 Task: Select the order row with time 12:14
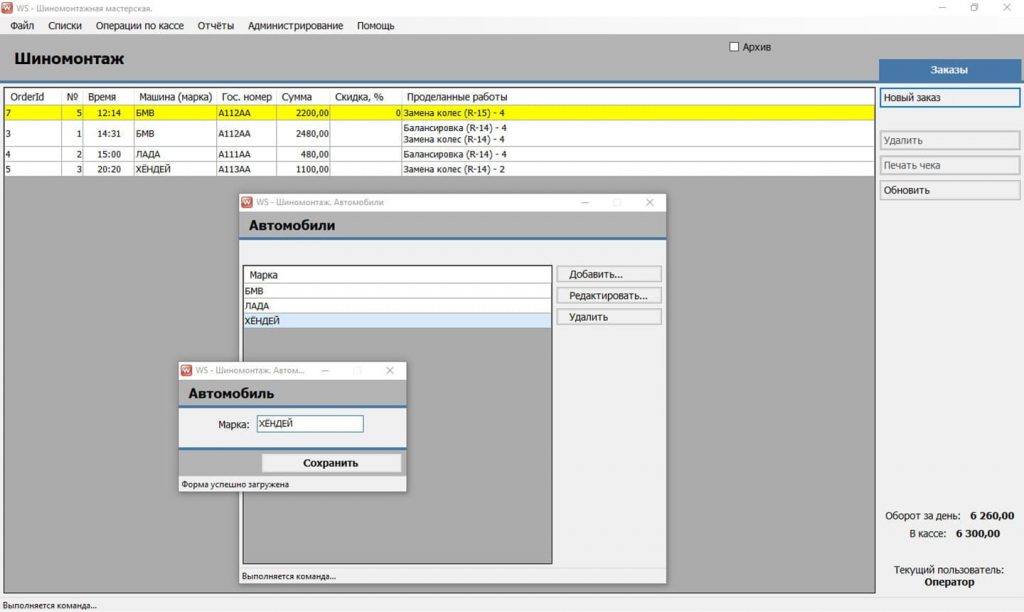(439, 113)
